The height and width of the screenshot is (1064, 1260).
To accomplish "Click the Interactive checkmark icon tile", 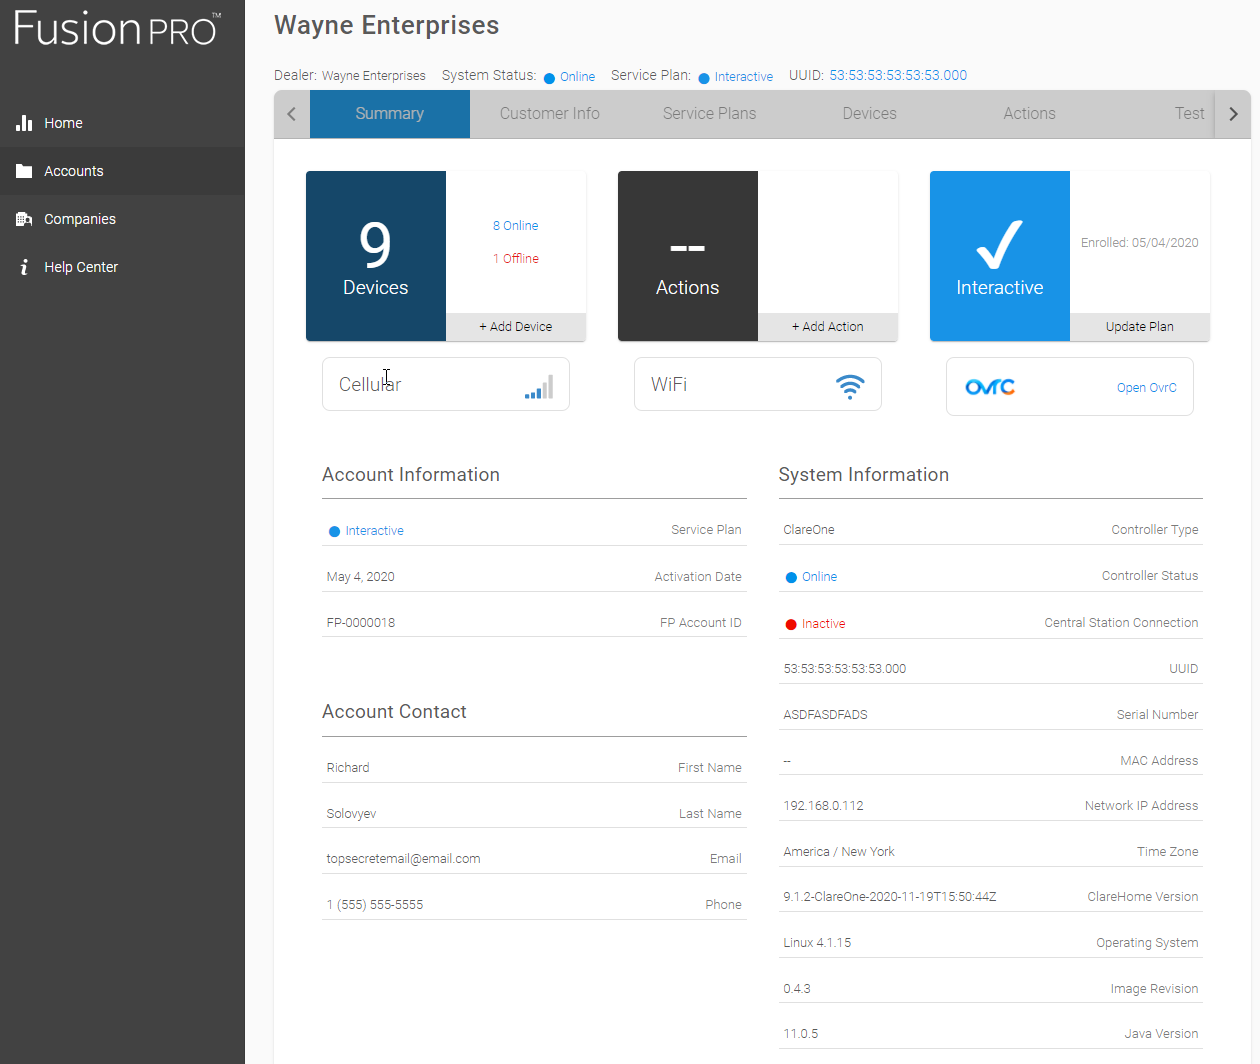I will (x=1000, y=256).
